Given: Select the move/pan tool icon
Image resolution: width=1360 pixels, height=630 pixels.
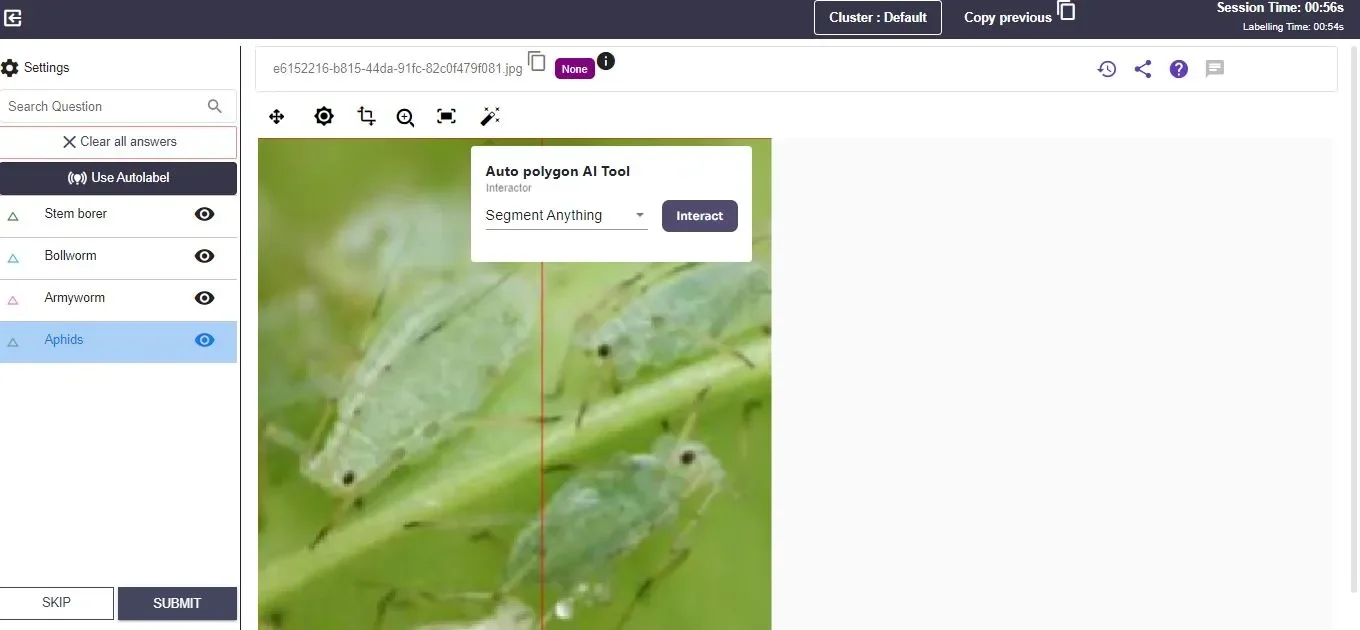Looking at the screenshot, I should 277,117.
